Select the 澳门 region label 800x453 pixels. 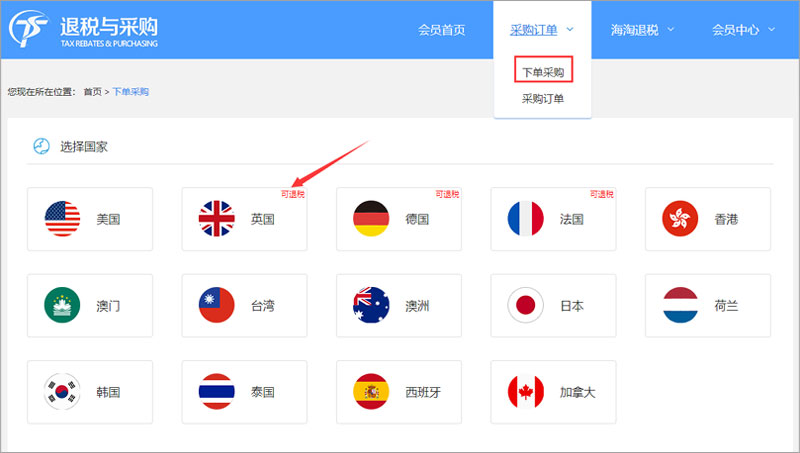pyautogui.click(x=108, y=306)
